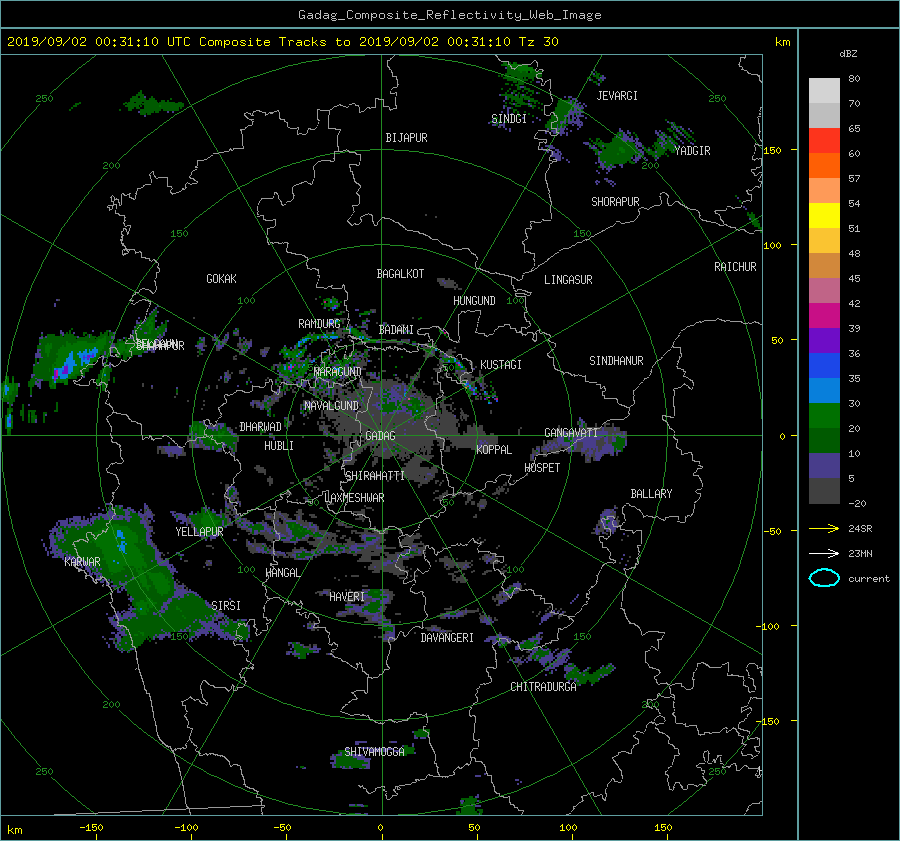Click the 60 dBZ orange legend swatch
The width and height of the screenshot is (900, 841).
(824, 165)
